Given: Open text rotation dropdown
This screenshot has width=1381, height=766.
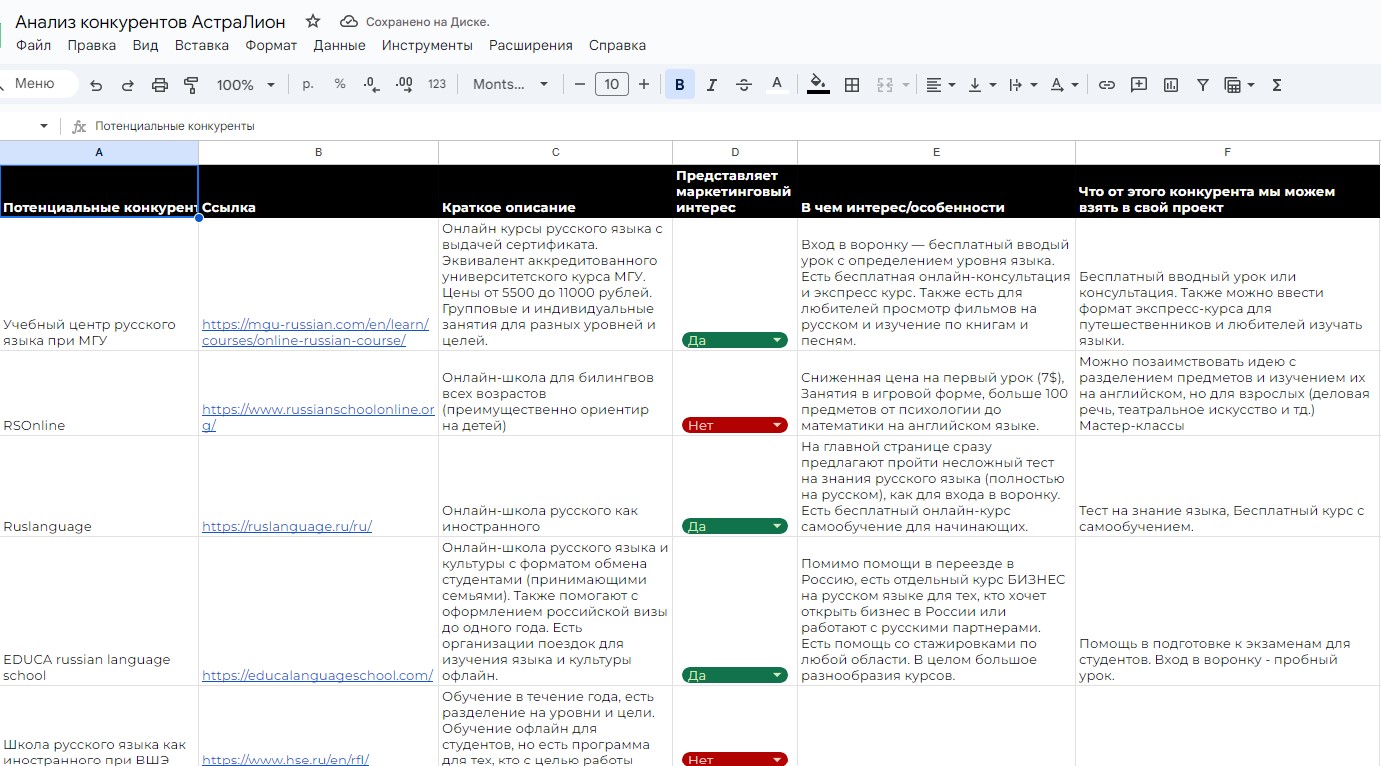Looking at the screenshot, I should coord(1064,85).
